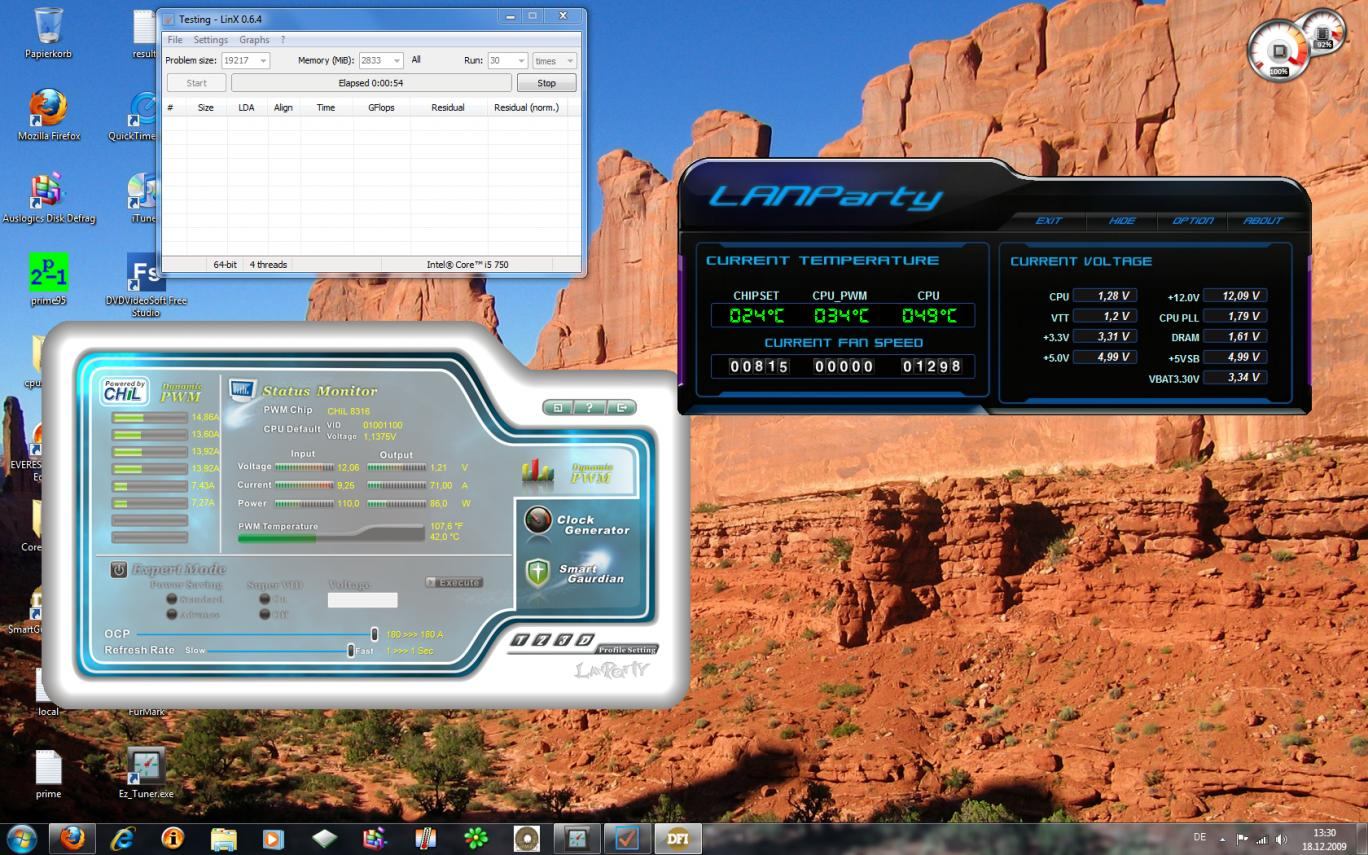Open the DVDVideoSoft Free Studio shortcut
The height and width of the screenshot is (855, 1368).
(146, 285)
